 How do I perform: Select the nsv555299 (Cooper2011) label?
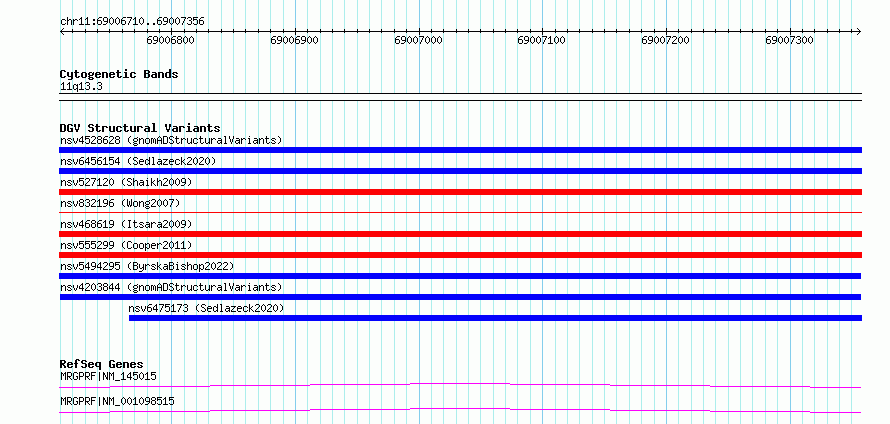point(126,245)
